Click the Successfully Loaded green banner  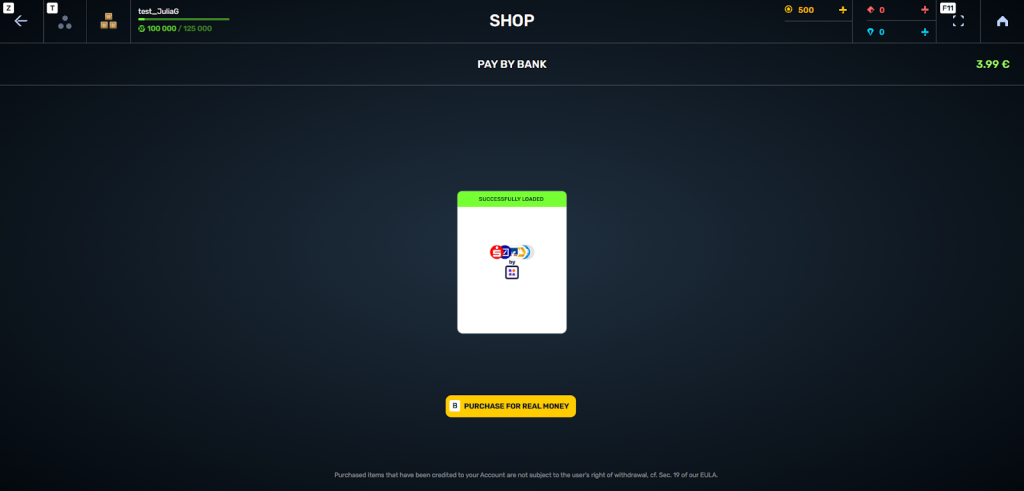pos(512,199)
